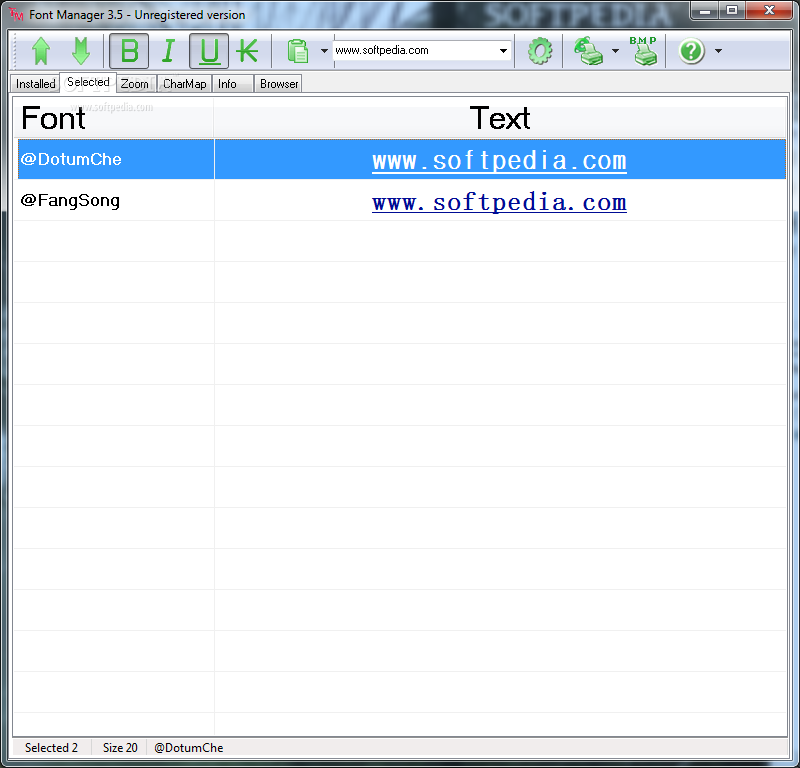Screen dimensions: 800x768
Task: Click the print fonts printer icon
Action: tap(589, 51)
